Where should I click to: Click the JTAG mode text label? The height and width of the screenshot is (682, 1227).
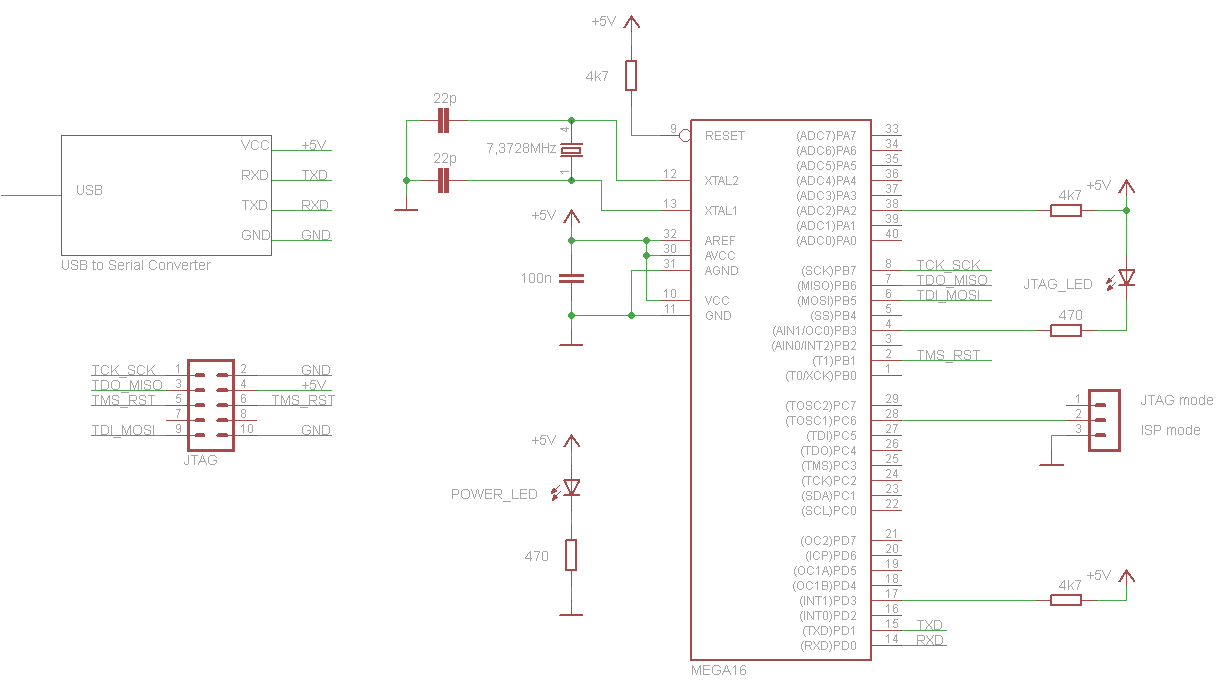pyautogui.click(x=1176, y=400)
